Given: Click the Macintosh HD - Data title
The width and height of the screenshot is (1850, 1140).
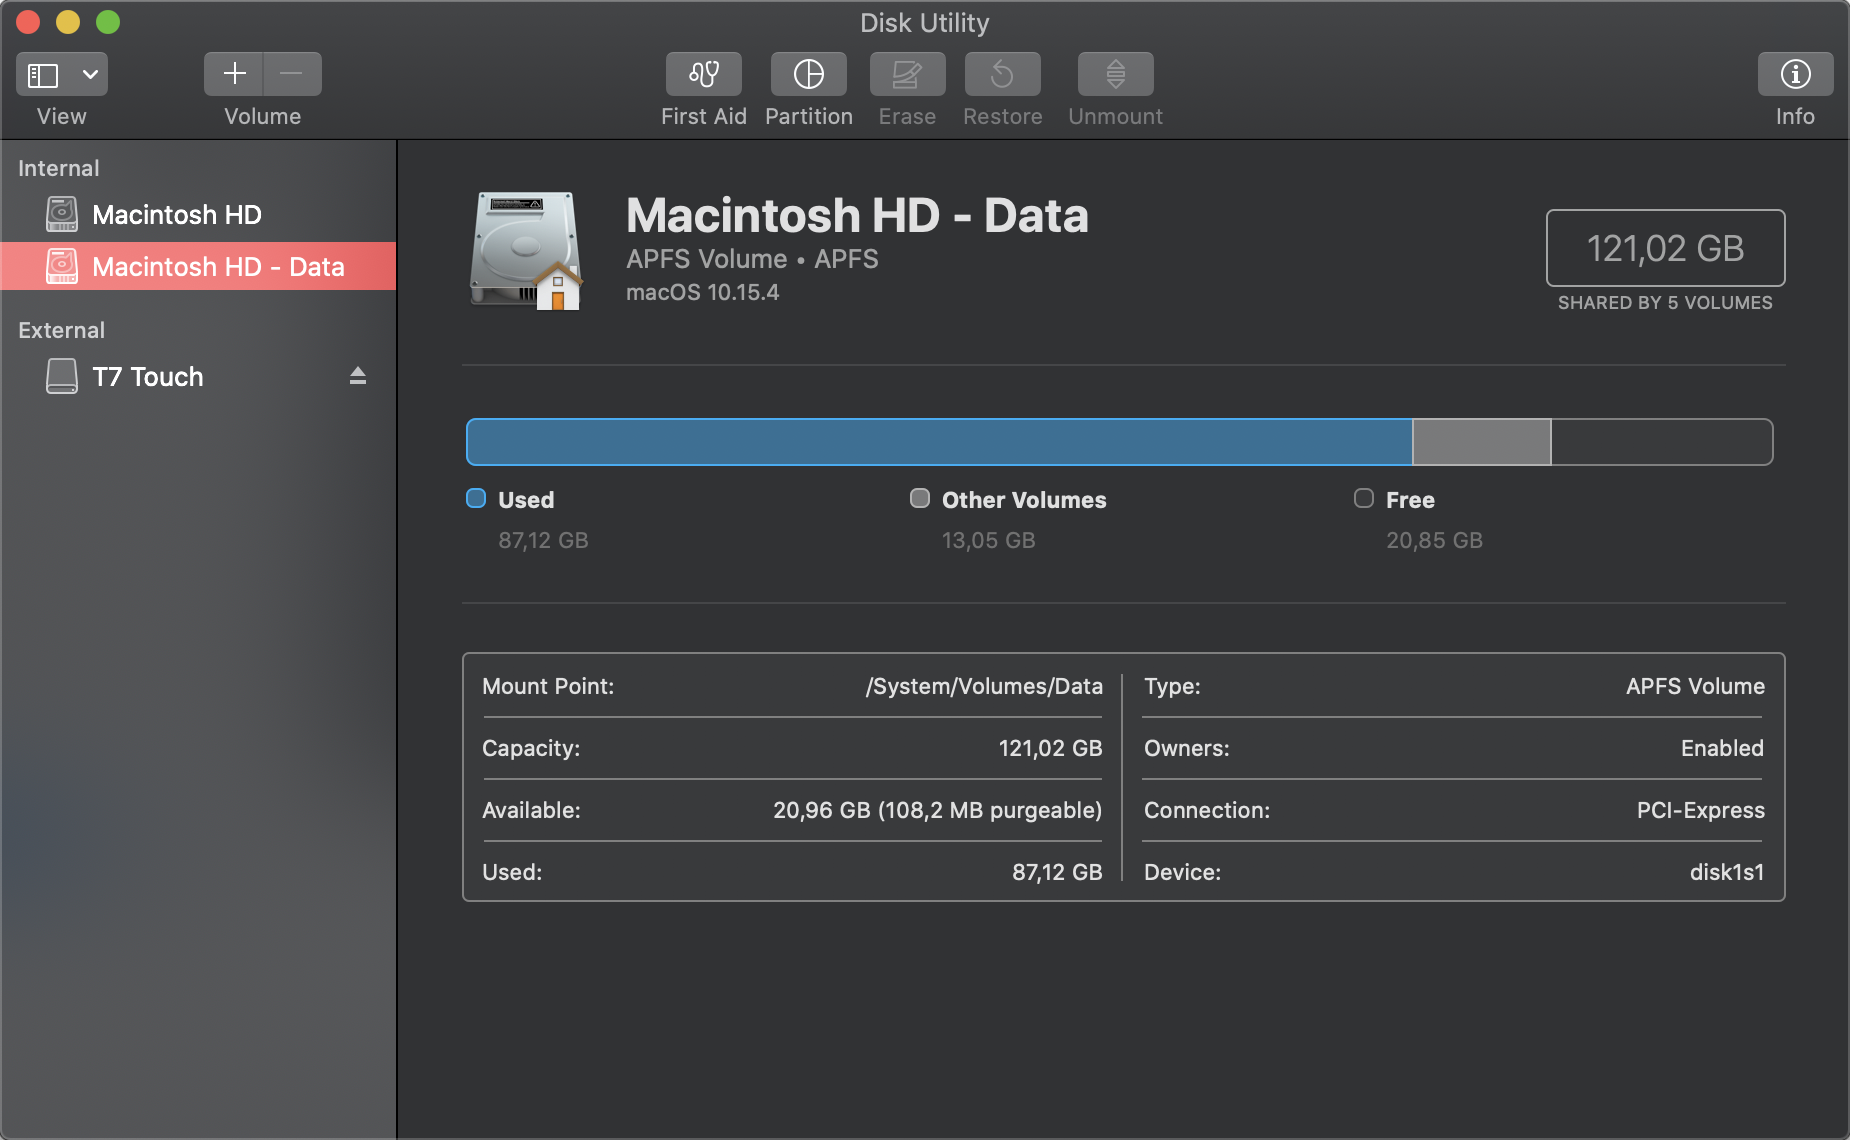Looking at the screenshot, I should [857, 215].
